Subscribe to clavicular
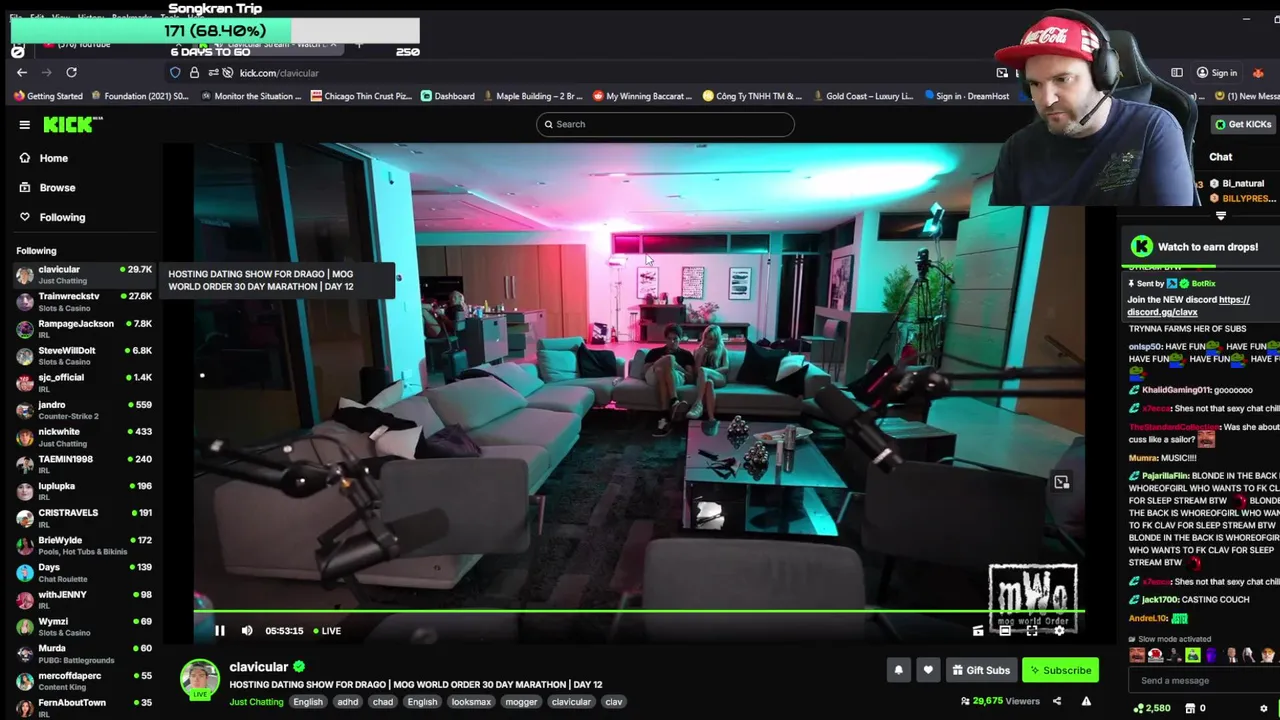This screenshot has width=1280, height=720. (1060, 670)
